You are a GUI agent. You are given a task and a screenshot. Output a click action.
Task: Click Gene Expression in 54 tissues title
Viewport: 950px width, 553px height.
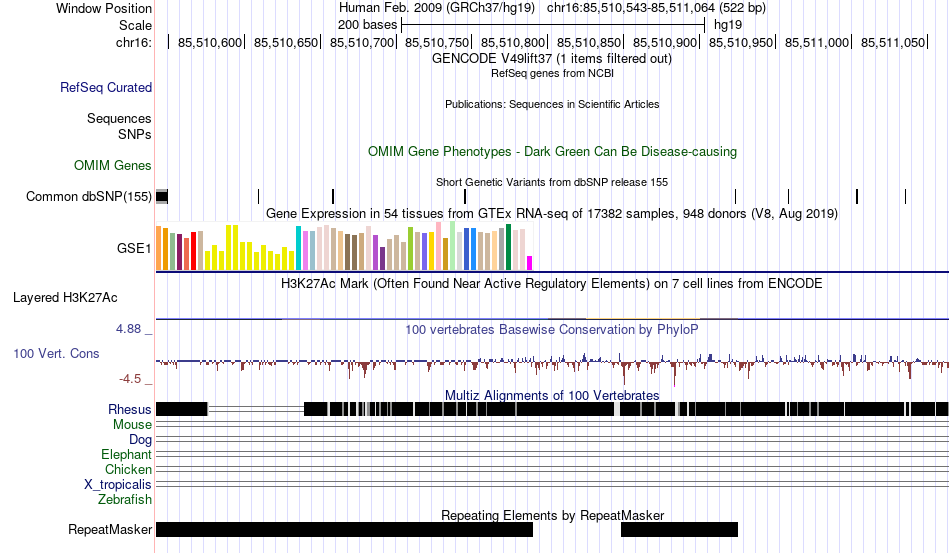552,213
